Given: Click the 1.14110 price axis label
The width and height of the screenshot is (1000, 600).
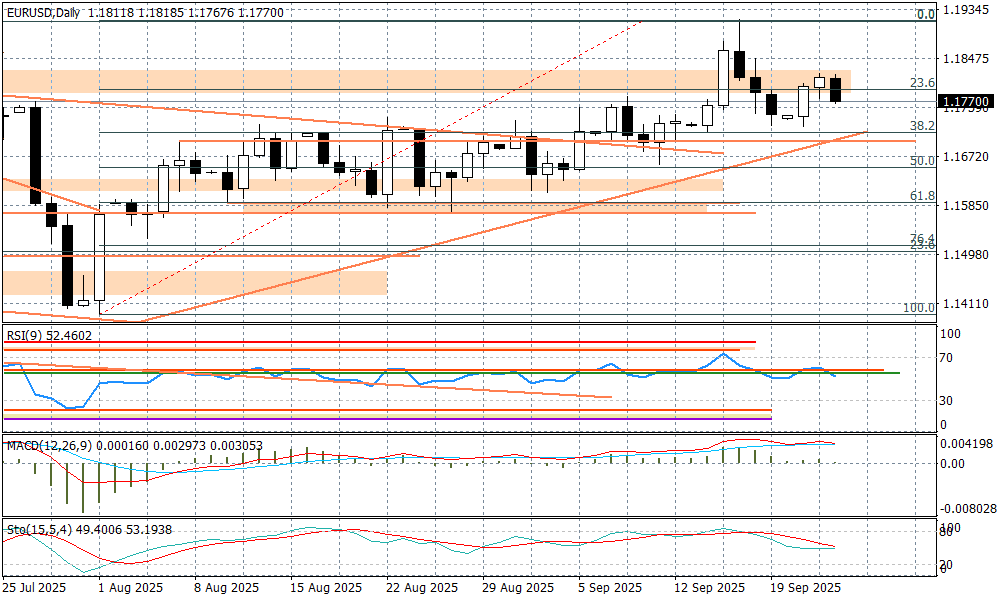Looking at the screenshot, I should click(967, 304).
